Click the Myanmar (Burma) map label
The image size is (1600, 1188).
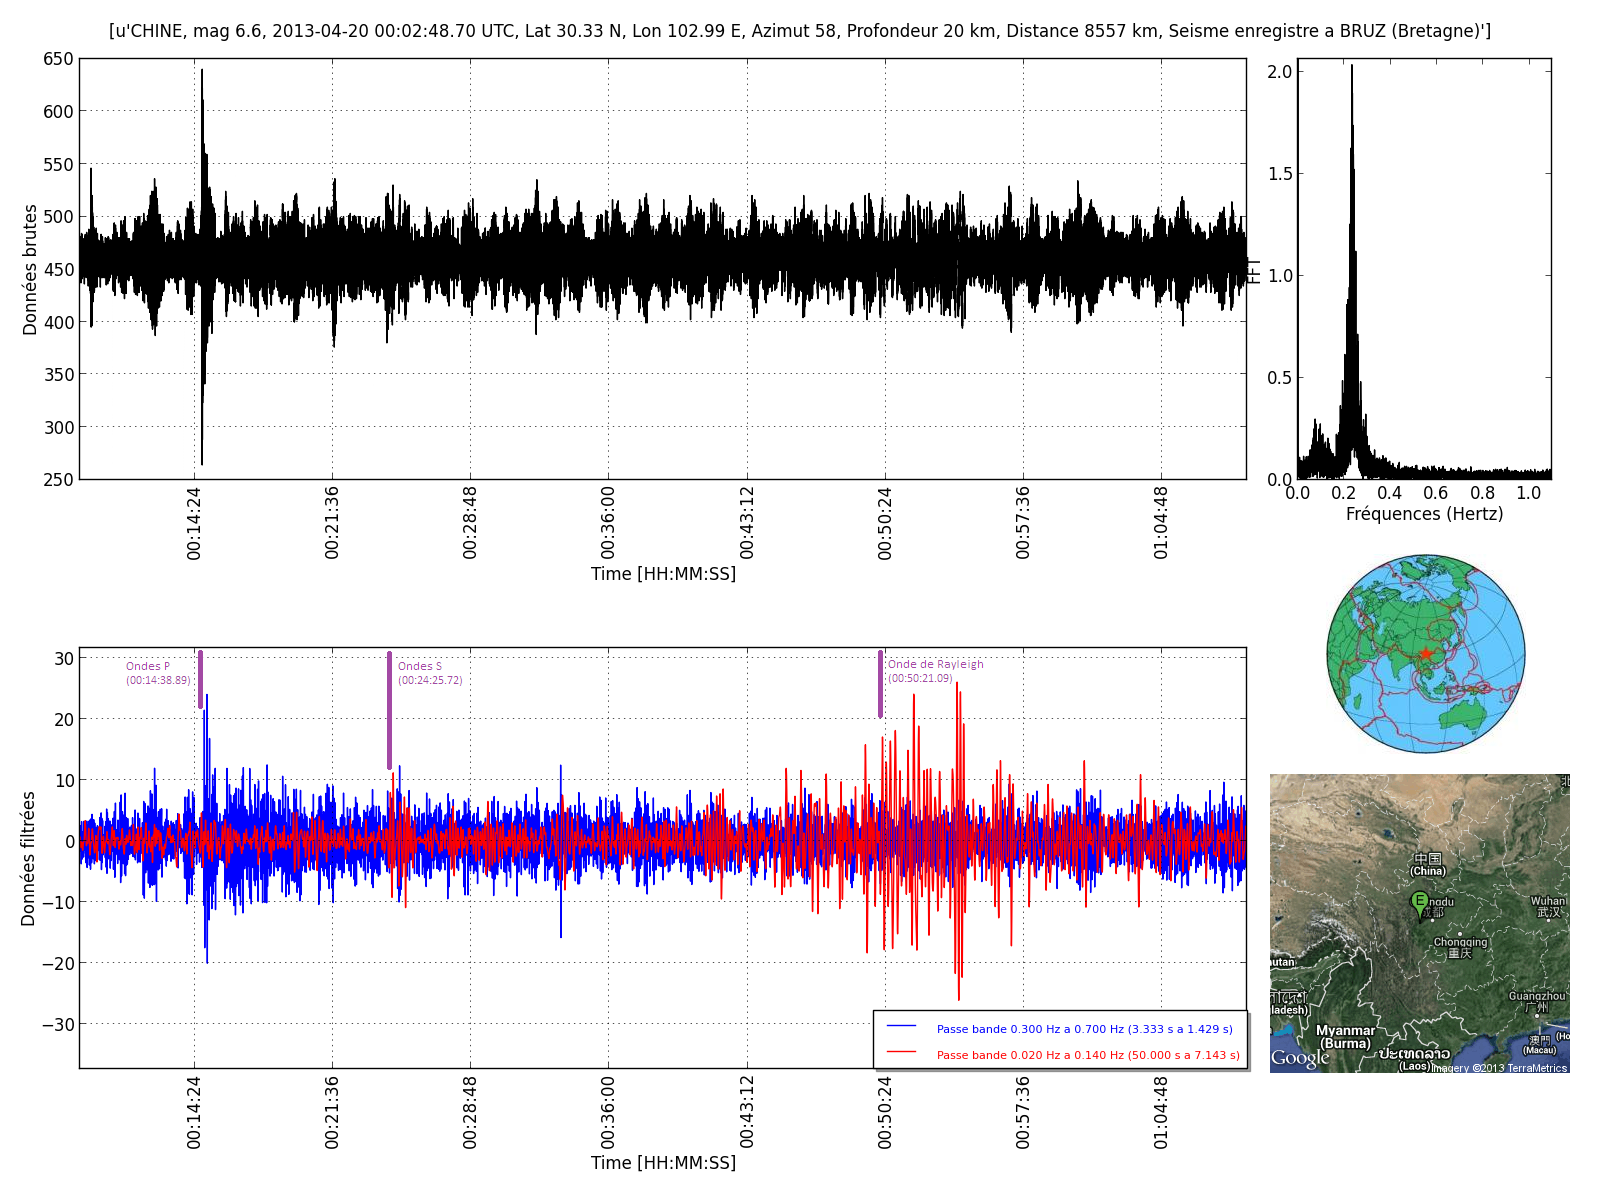(x=1345, y=1037)
